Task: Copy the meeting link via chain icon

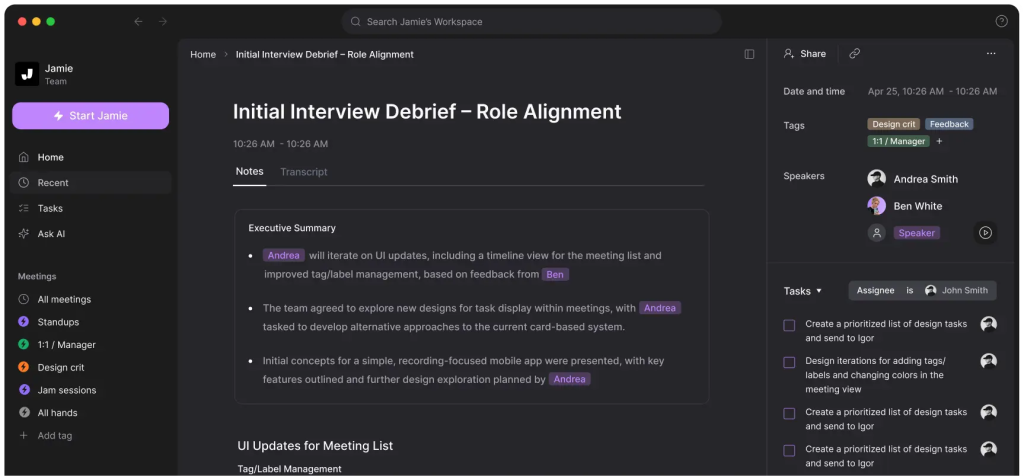Action: click(854, 54)
